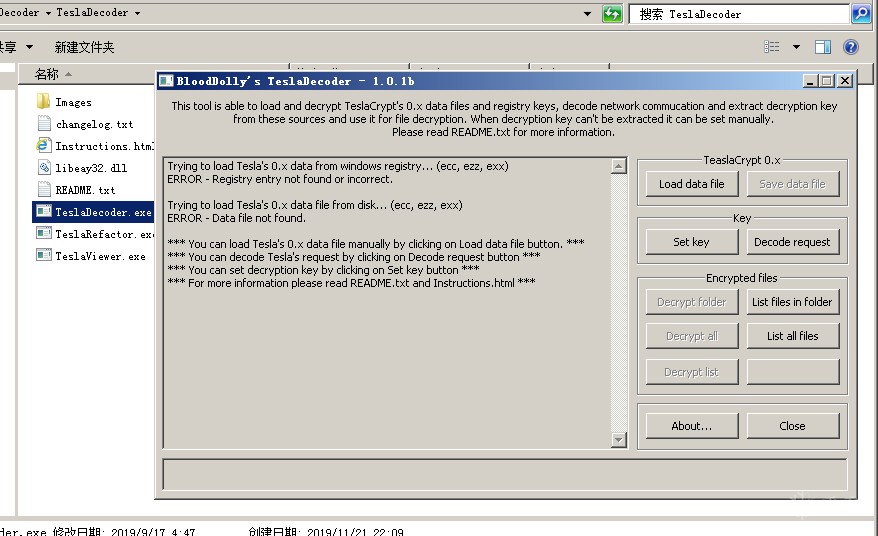Click the 新建文件夹 toolbar button

85,47
